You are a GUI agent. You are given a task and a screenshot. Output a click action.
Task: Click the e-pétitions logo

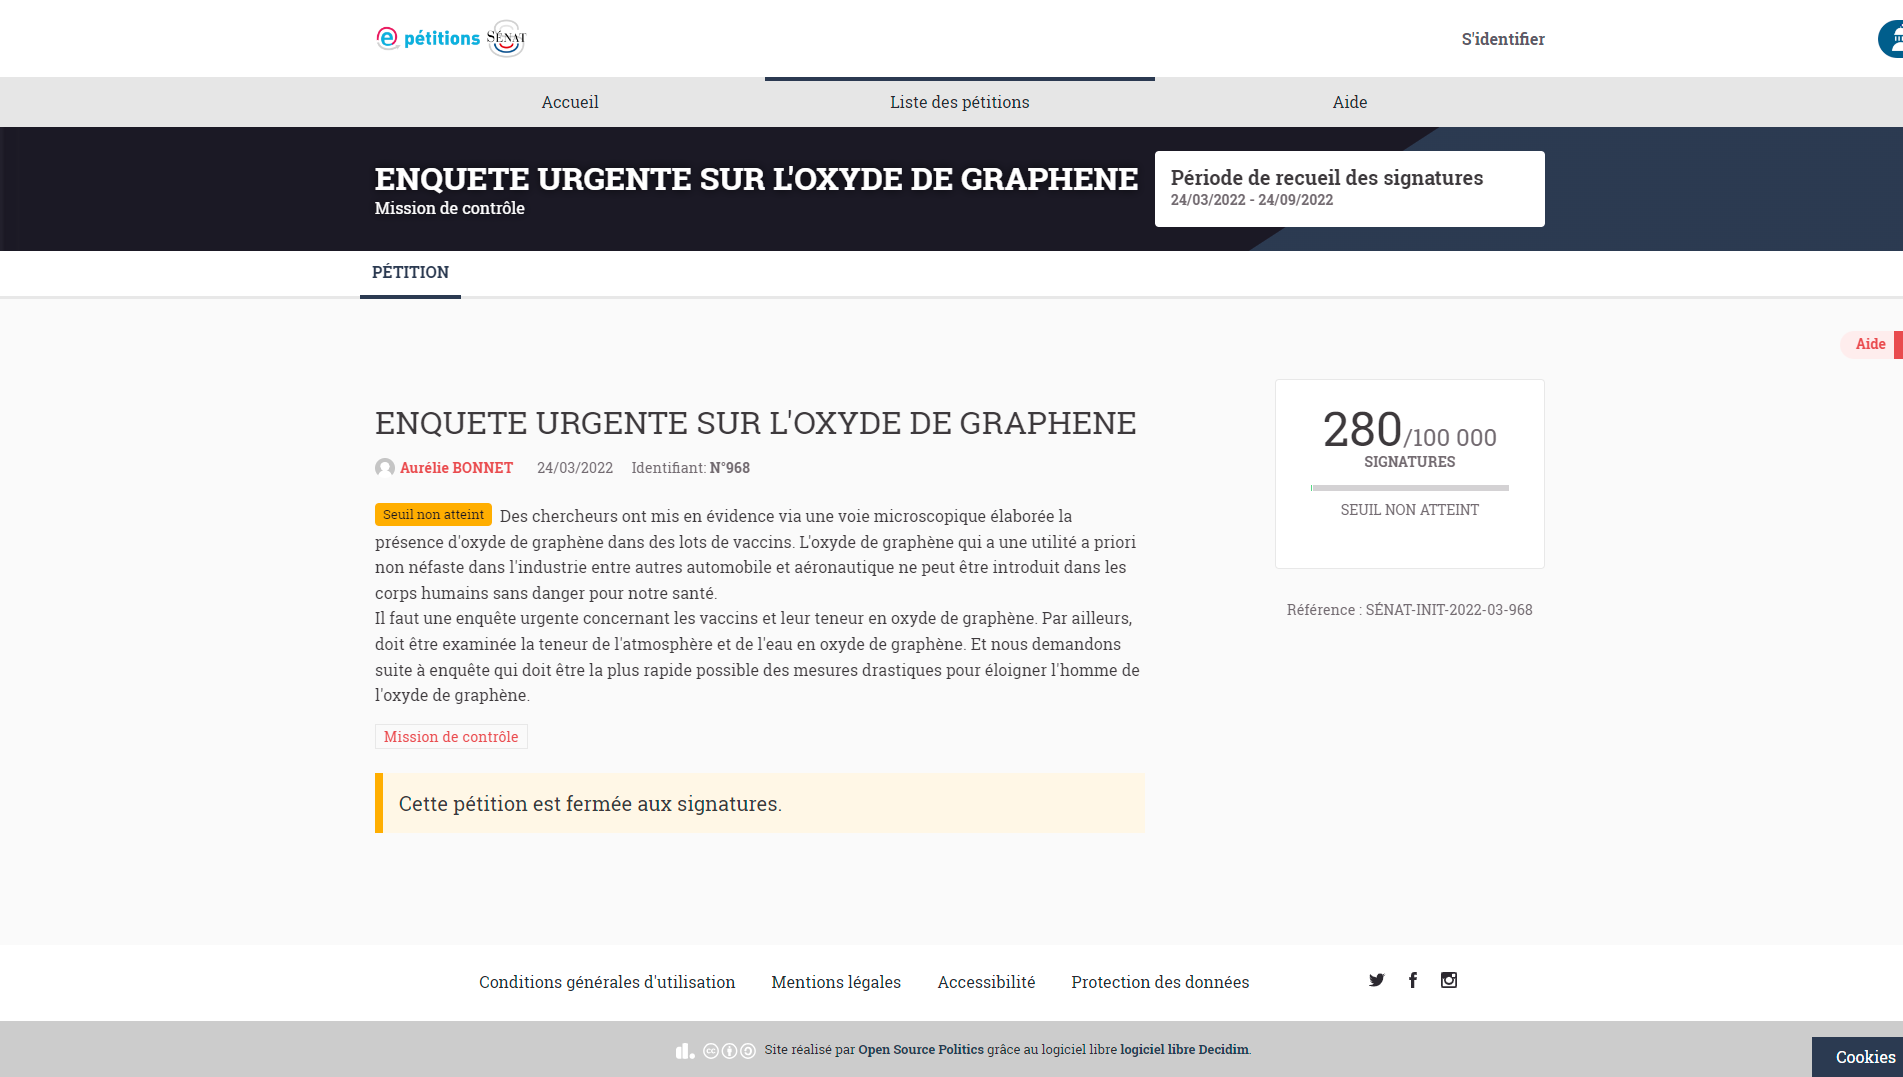(428, 38)
